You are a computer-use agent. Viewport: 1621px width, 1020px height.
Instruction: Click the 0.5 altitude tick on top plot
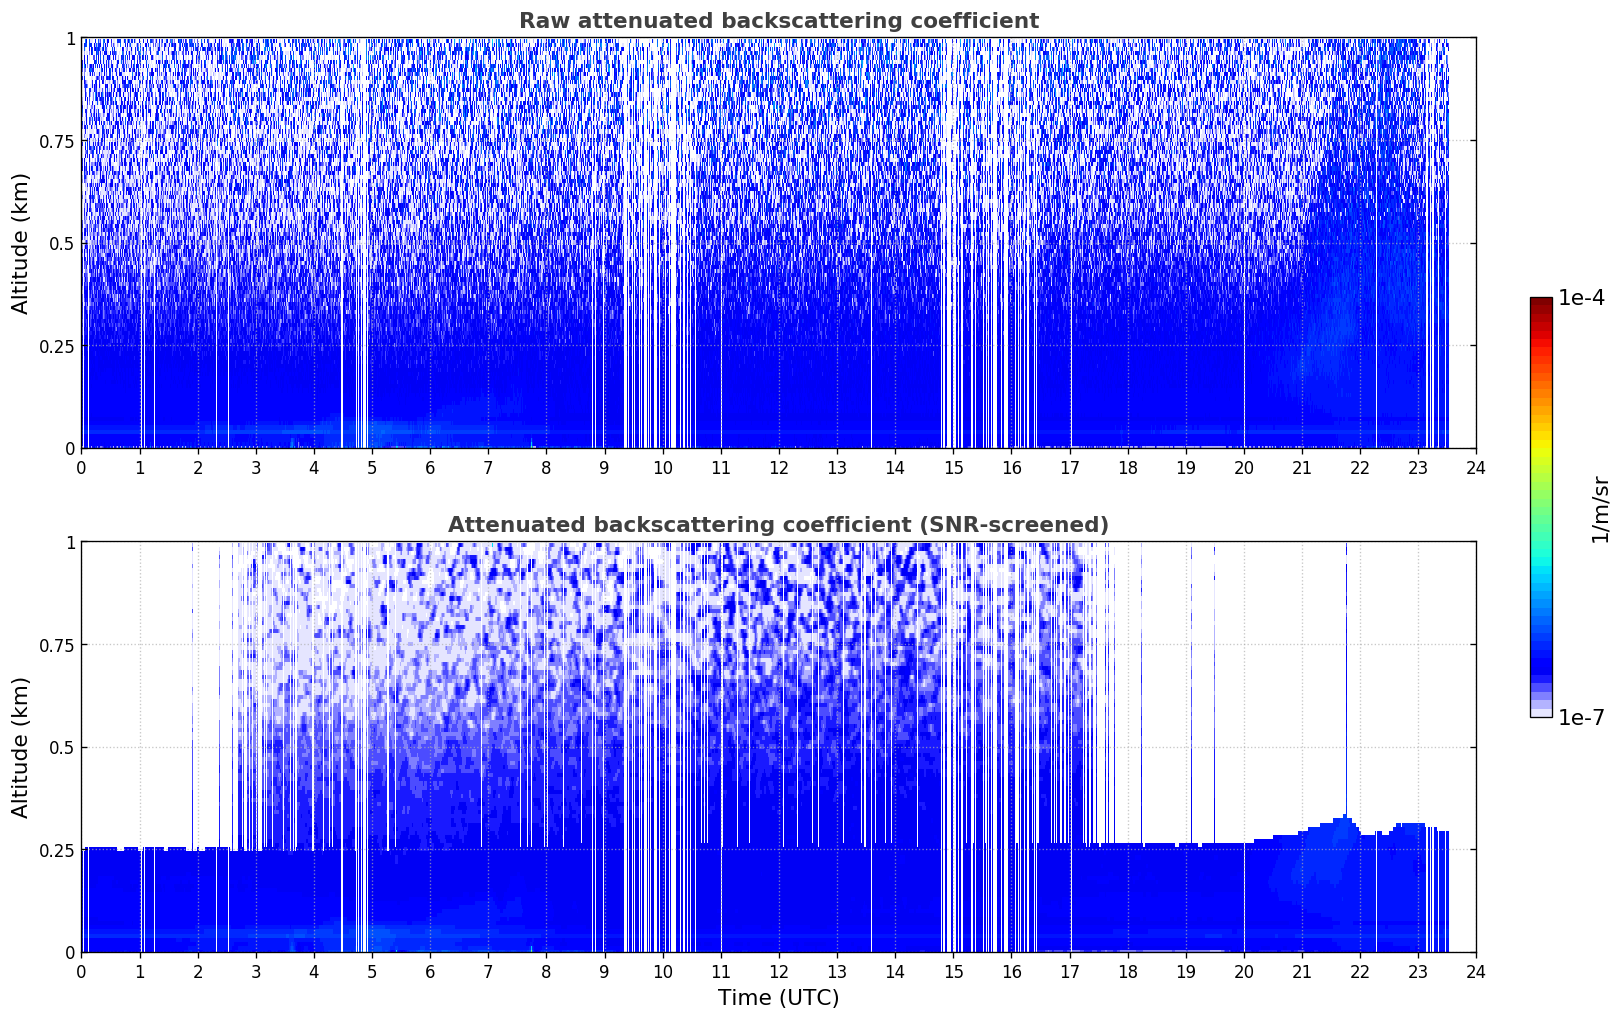(62, 243)
